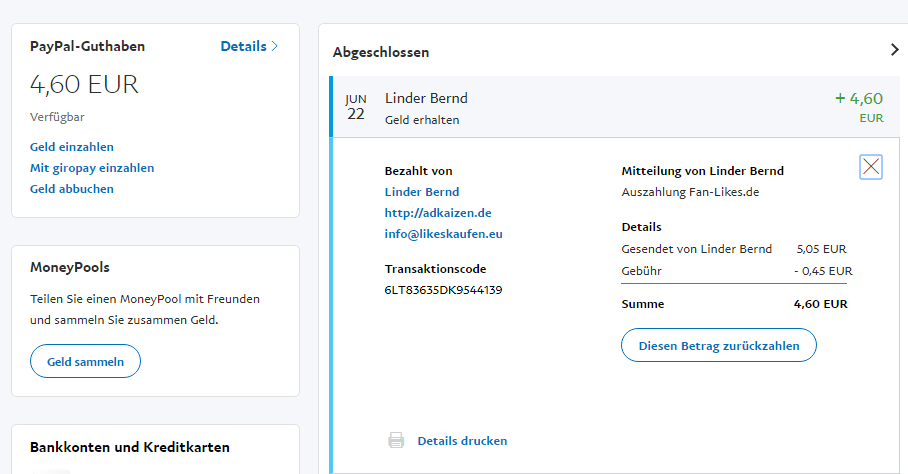Click the JUN 22 date badge
The width and height of the screenshot is (908, 474).
pyautogui.click(x=356, y=107)
